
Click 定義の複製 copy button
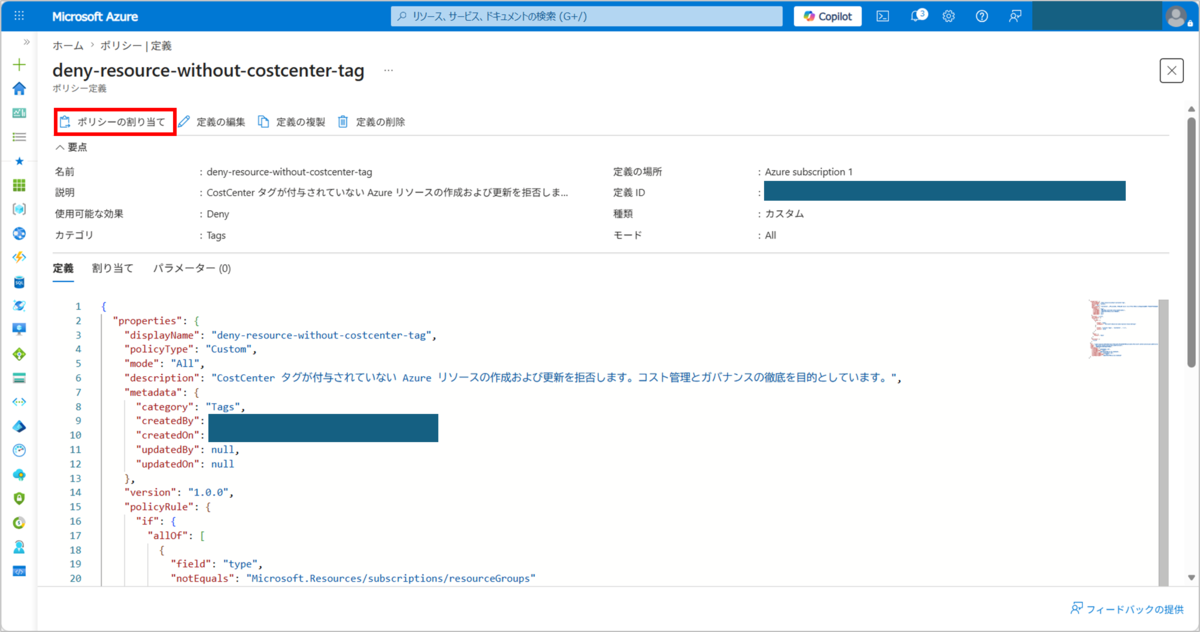[x=292, y=122]
